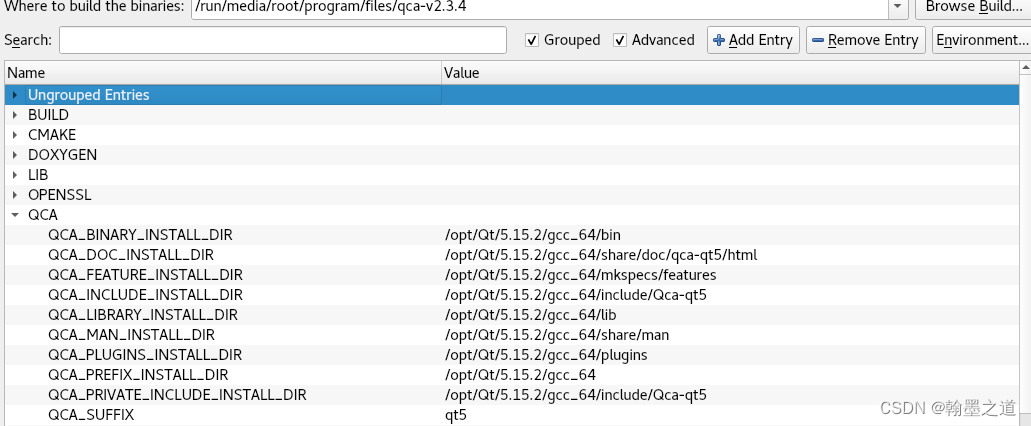Viewport: 1031px width, 426px height.
Task: Click the plus icon on Add Entry
Action: coord(718,40)
